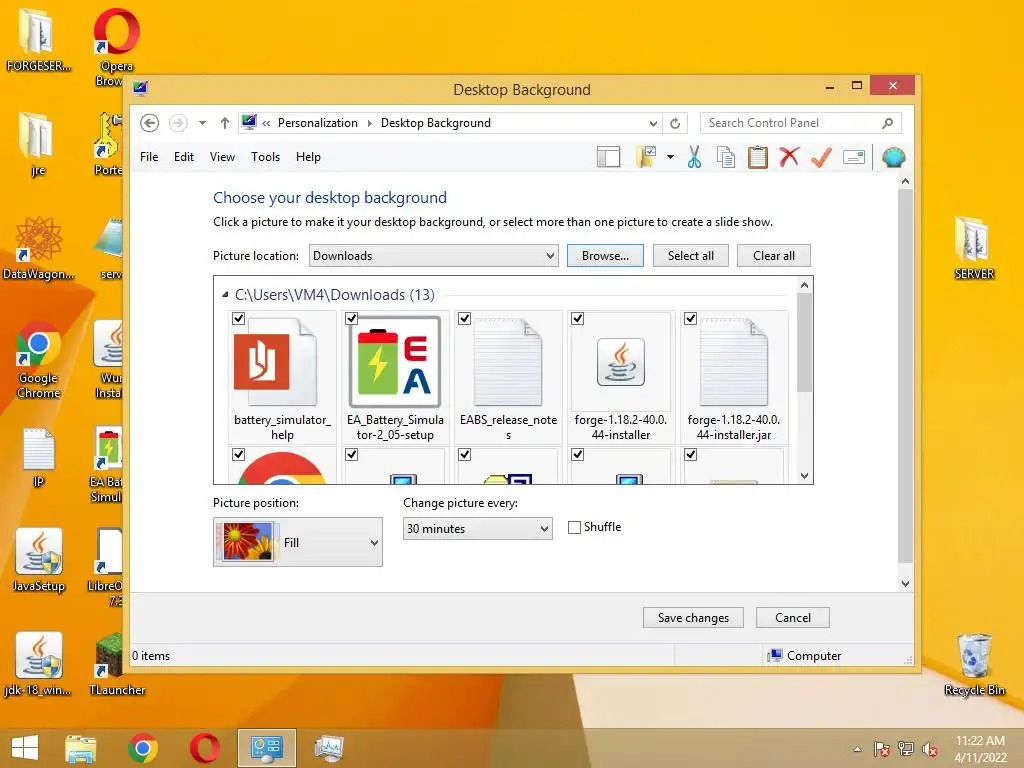The image size is (1024, 768).
Task: Uncheck the Chrome thumbnail checkbox in second row
Action: [238, 455]
